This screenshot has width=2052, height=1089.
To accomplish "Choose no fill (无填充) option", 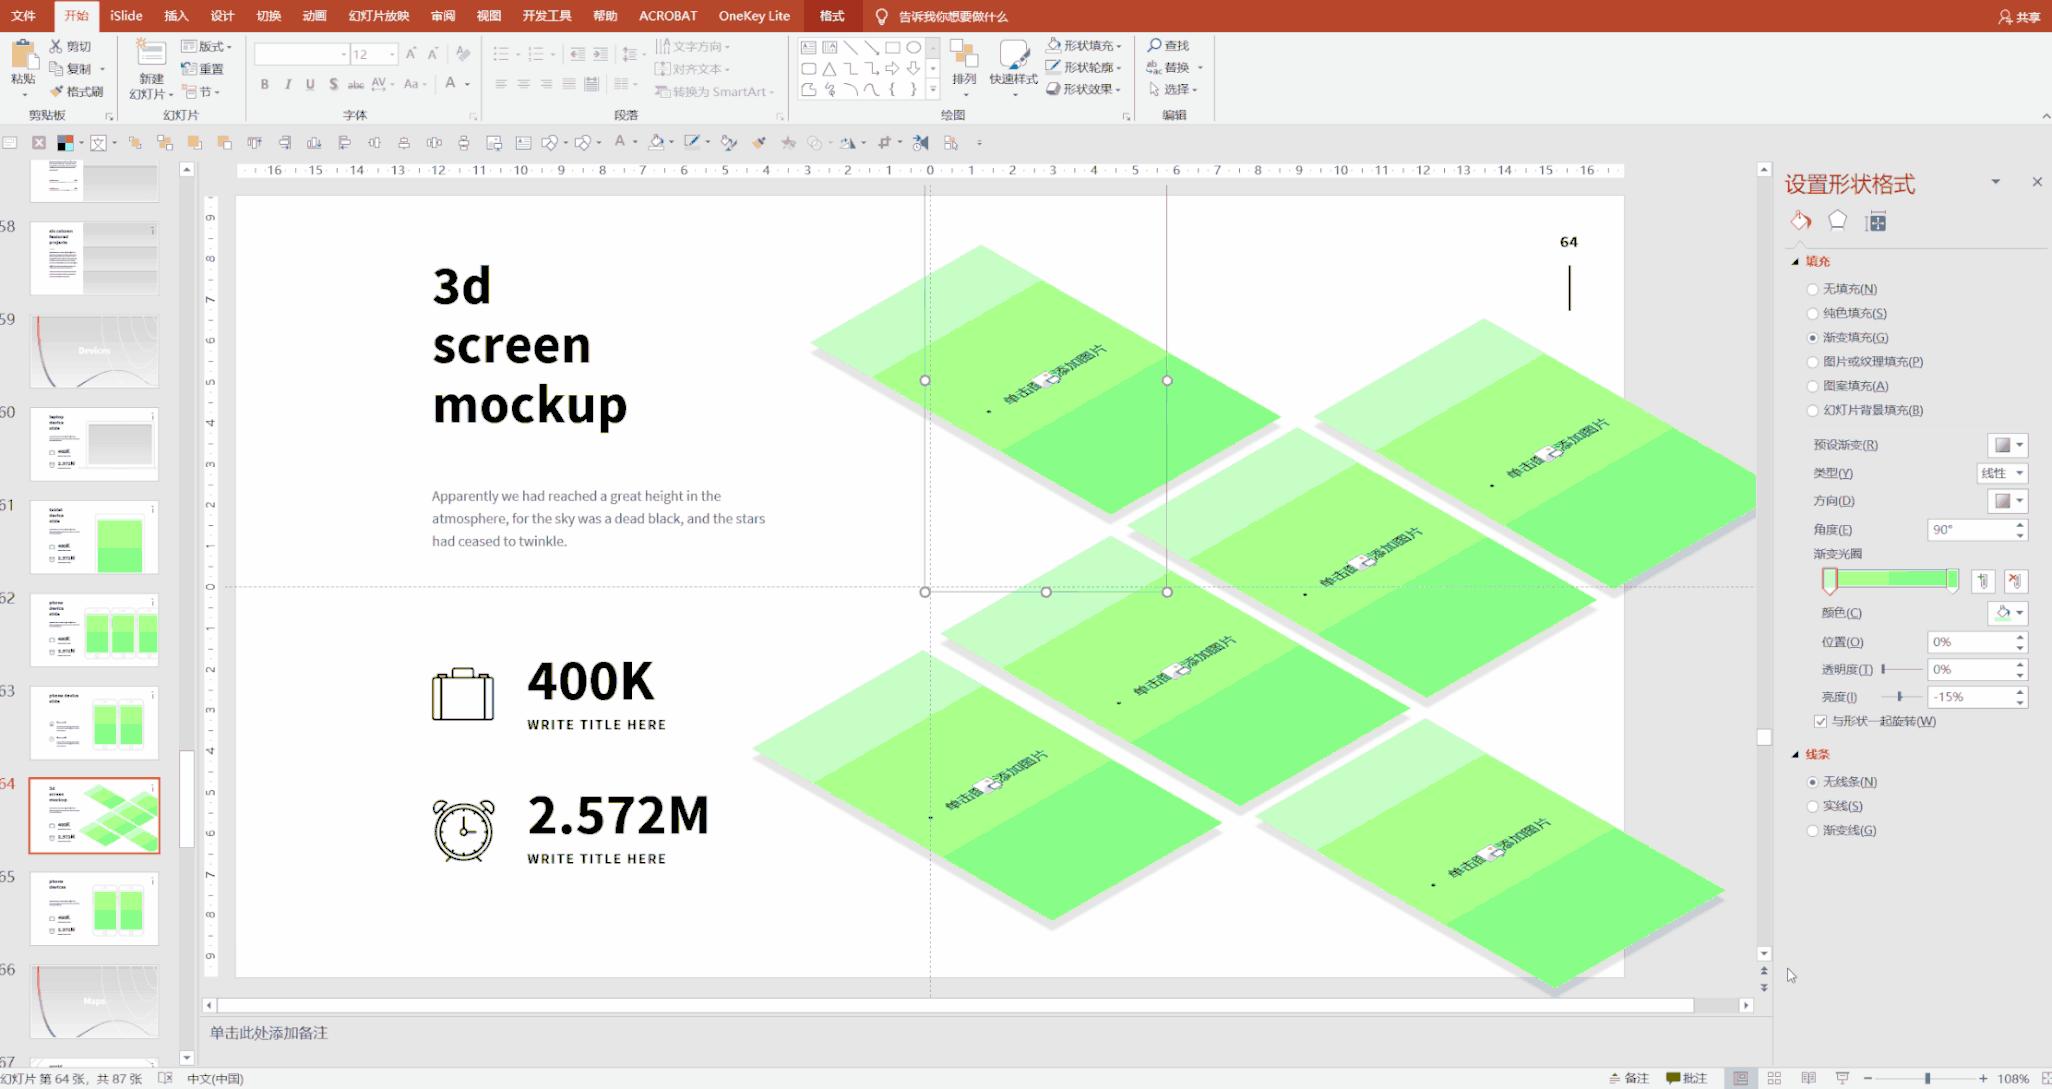I will pyautogui.click(x=1812, y=289).
